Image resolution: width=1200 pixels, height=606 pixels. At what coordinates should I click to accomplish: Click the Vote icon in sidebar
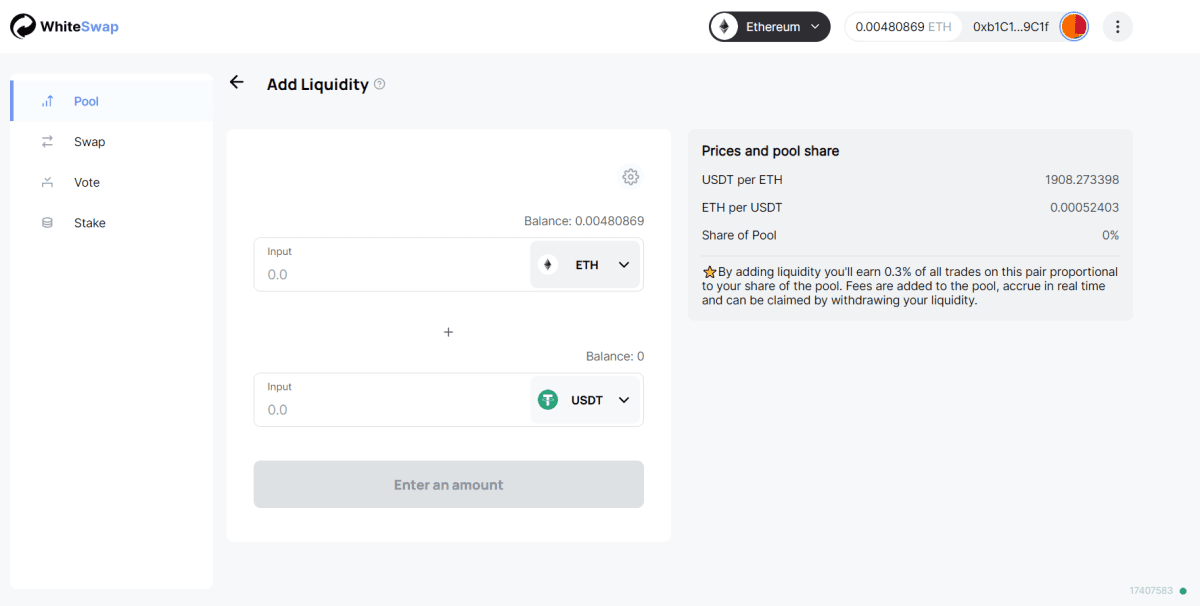(x=47, y=183)
